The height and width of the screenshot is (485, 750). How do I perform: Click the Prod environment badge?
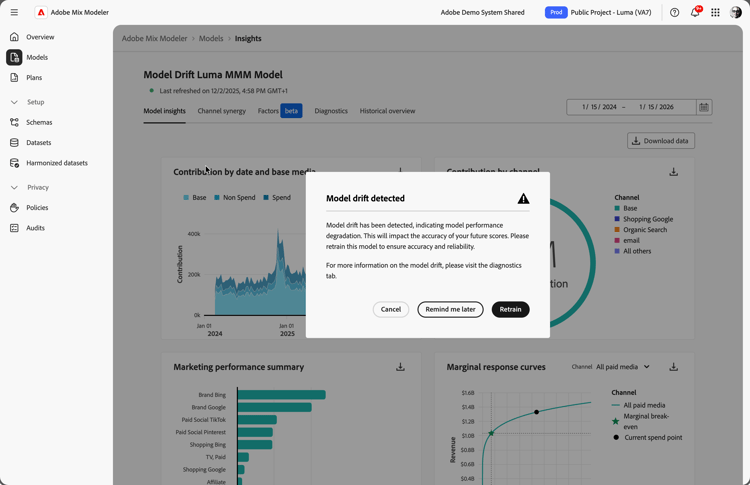click(556, 12)
